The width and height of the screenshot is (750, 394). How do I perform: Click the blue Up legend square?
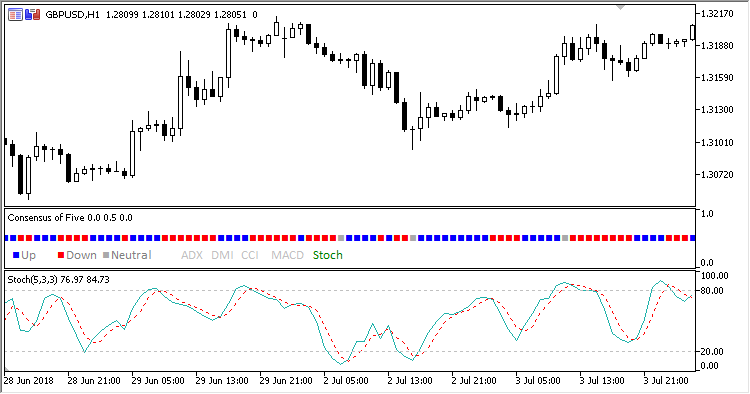click(x=16, y=255)
